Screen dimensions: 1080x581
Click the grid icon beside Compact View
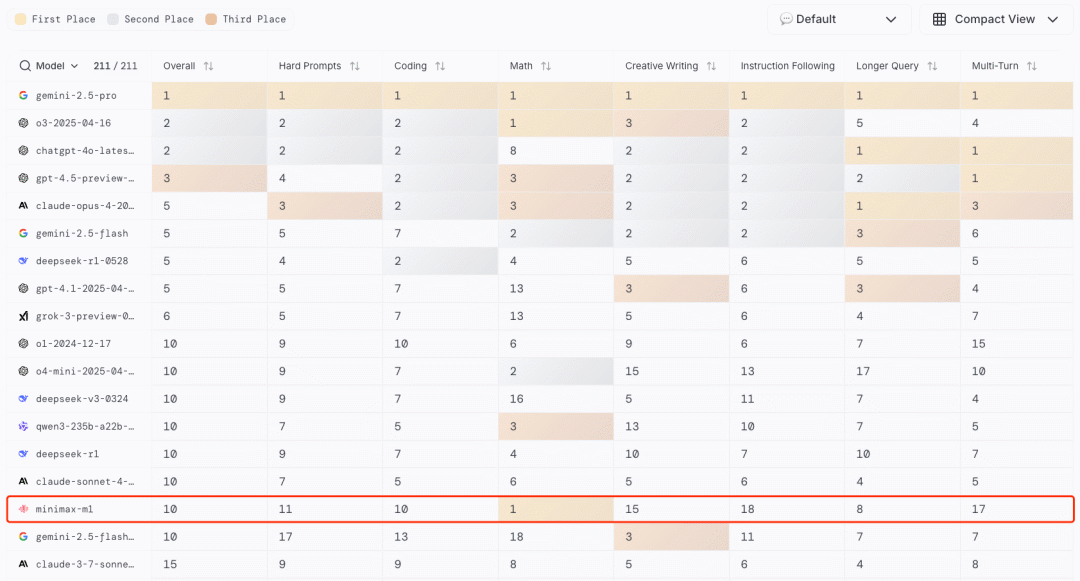(x=939, y=19)
